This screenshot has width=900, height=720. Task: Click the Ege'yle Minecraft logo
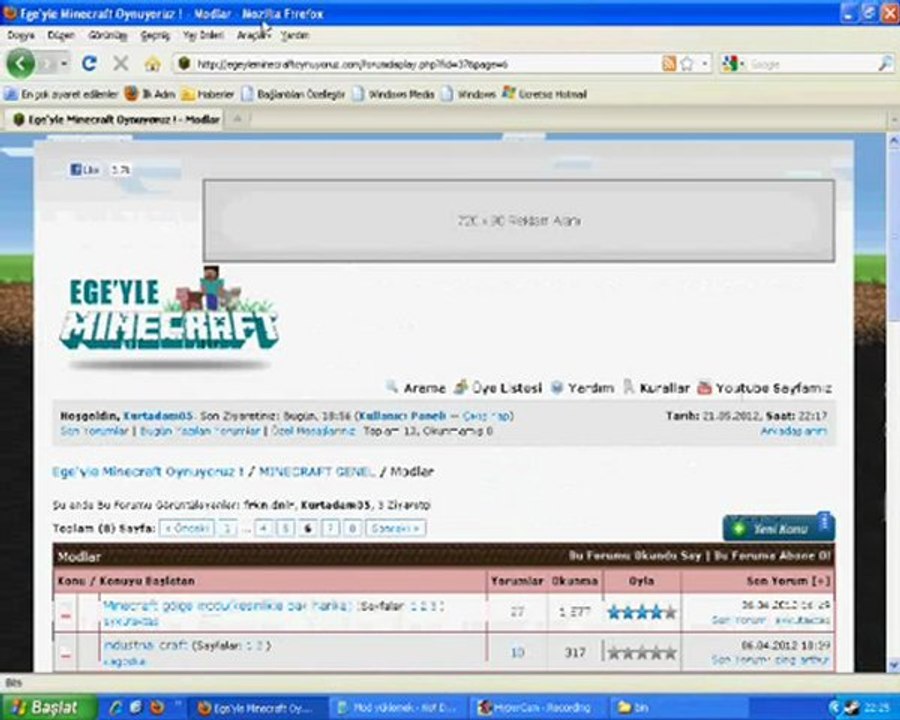point(169,316)
